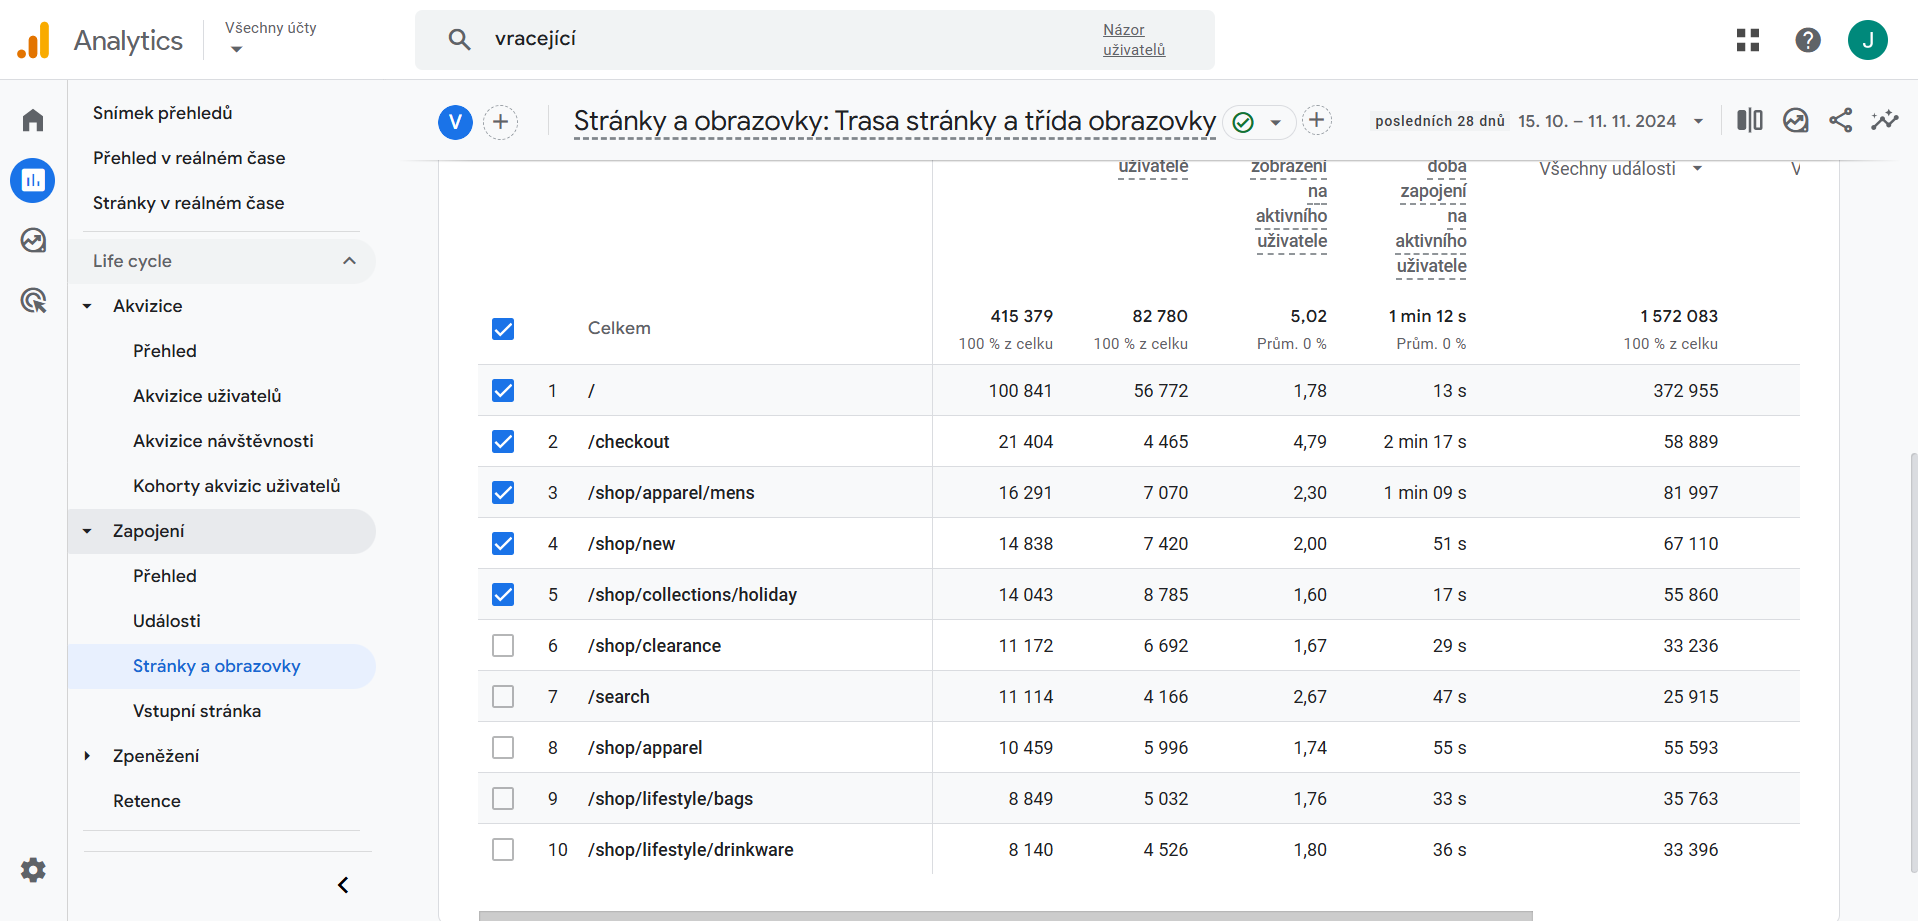This screenshot has width=1918, height=921.
Task: Click the Google Analytics logo
Action: pyautogui.click(x=33, y=40)
